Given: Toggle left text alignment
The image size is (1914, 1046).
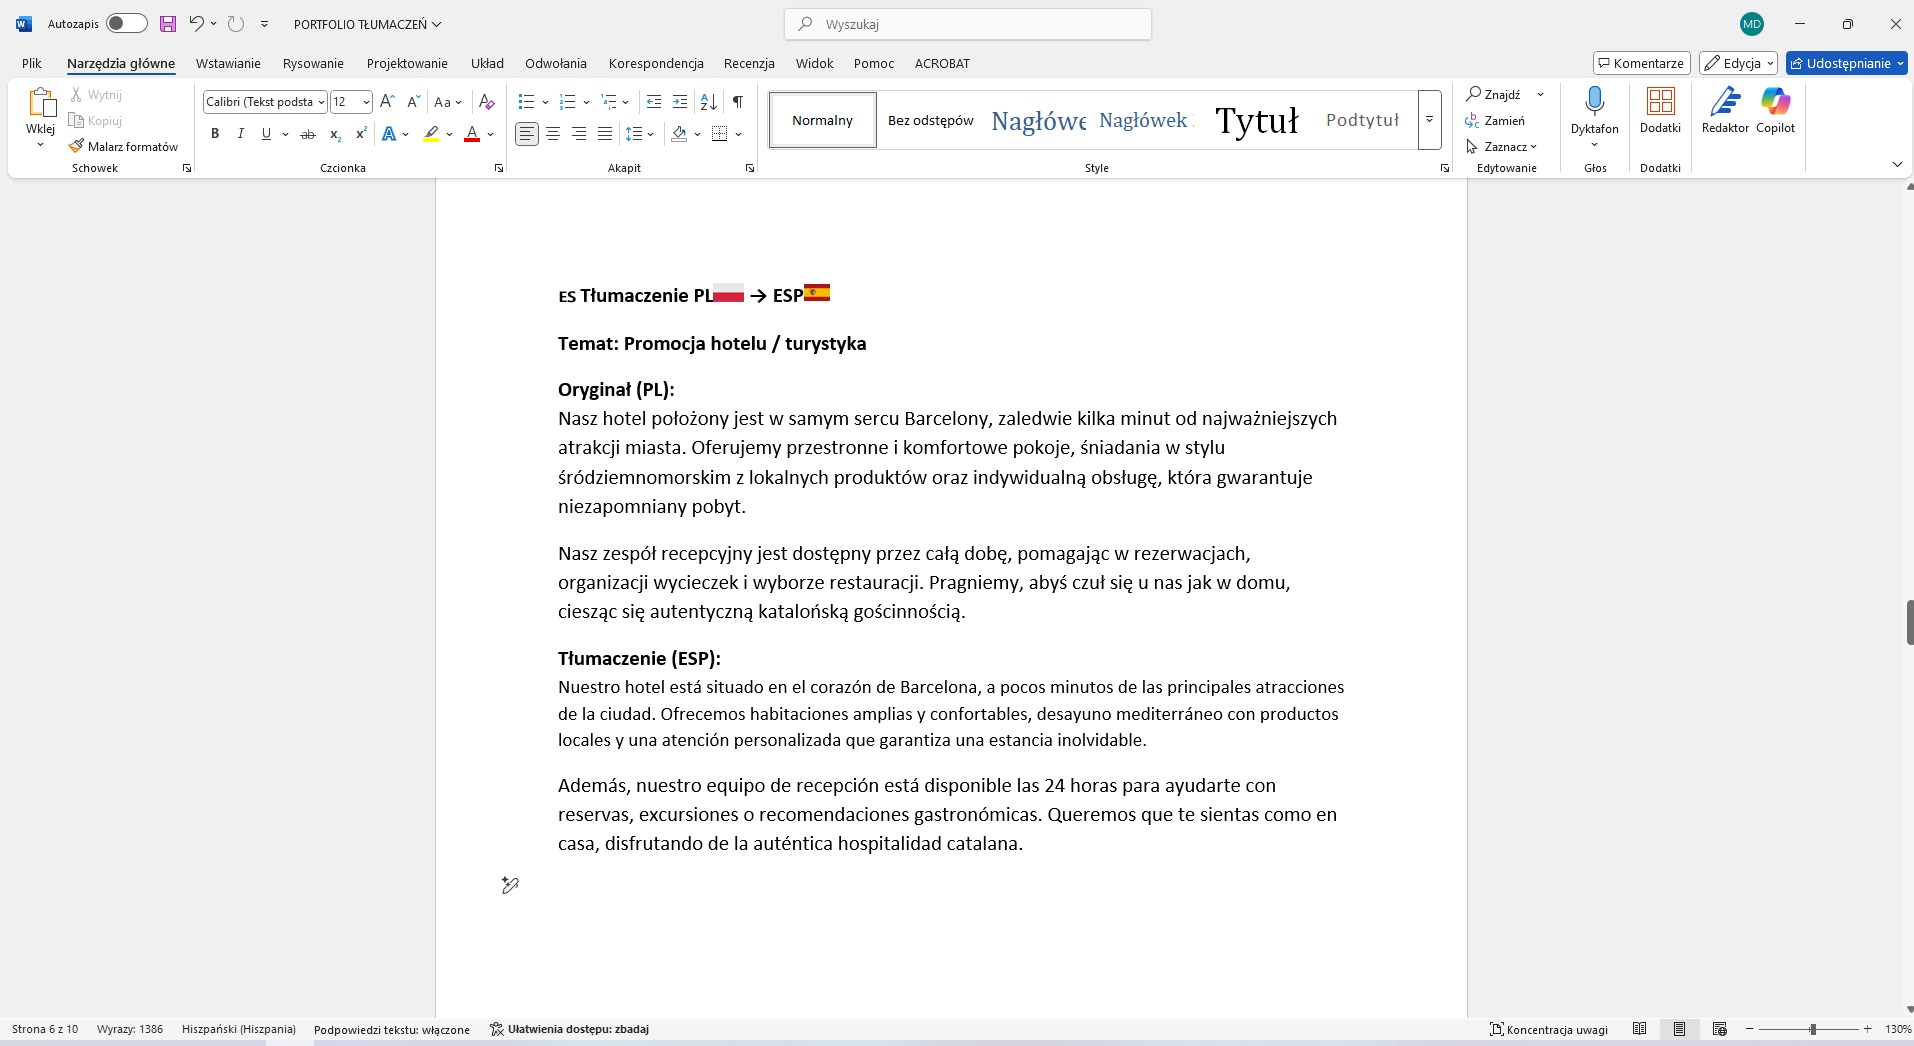Looking at the screenshot, I should click(x=527, y=134).
